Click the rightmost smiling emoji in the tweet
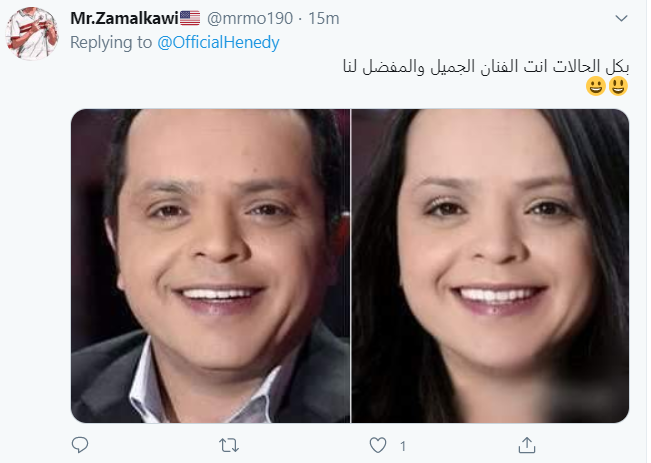The height and width of the screenshot is (463, 651). click(618, 86)
